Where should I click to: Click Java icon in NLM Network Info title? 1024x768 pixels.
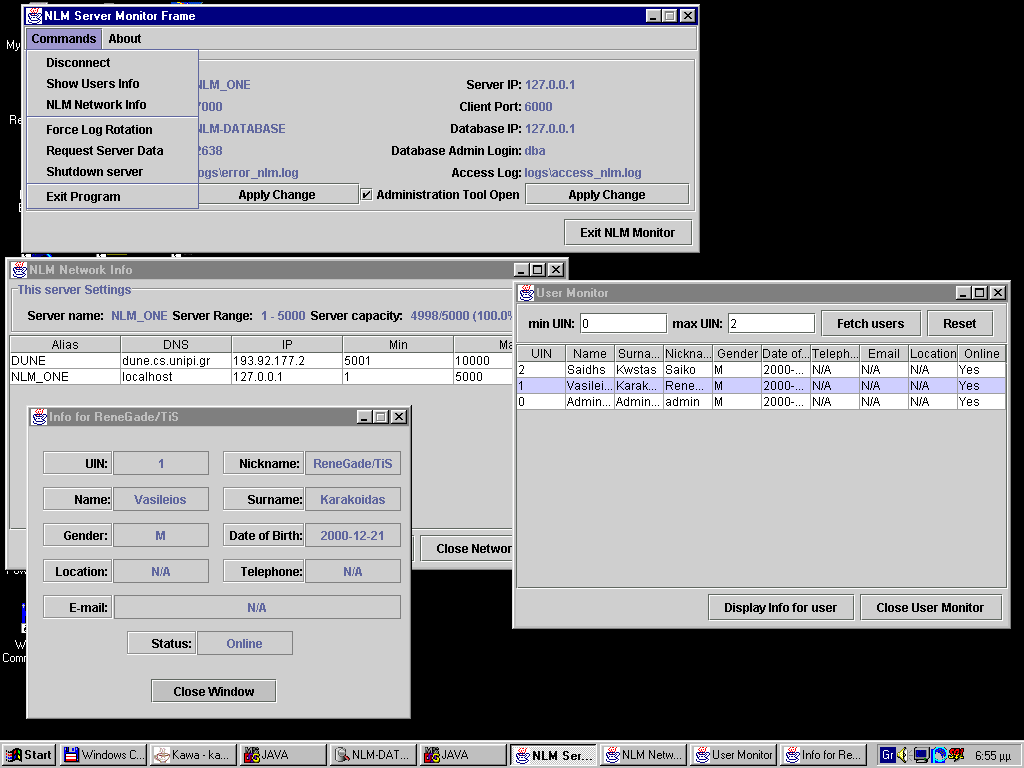click(x=20, y=270)
